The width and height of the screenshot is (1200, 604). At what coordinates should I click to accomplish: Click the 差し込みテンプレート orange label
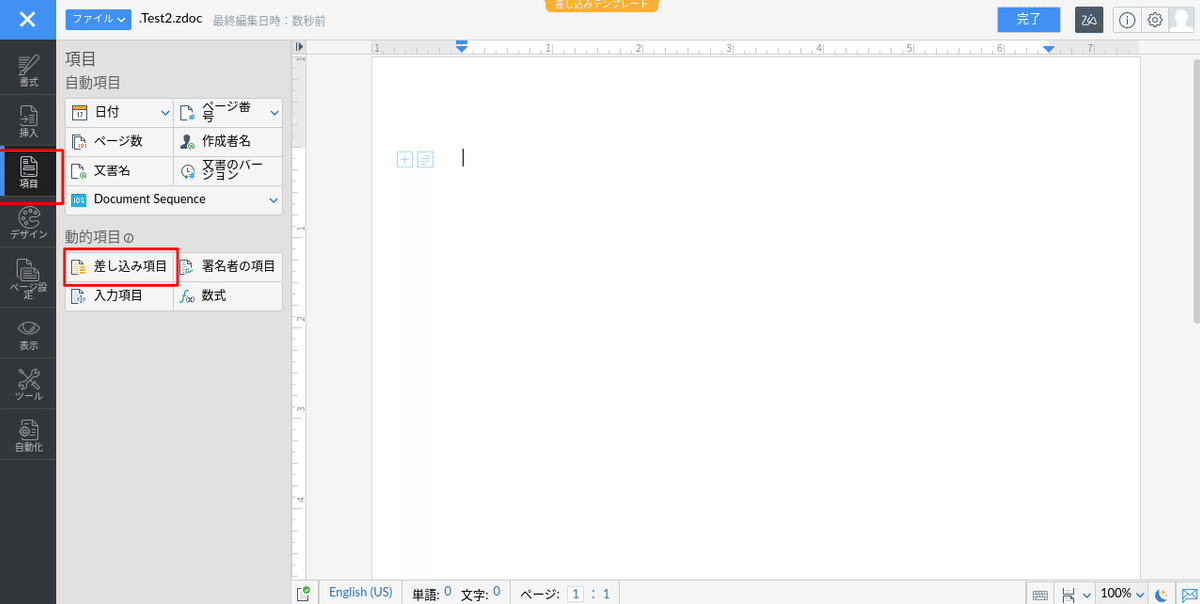click(602, 5)
